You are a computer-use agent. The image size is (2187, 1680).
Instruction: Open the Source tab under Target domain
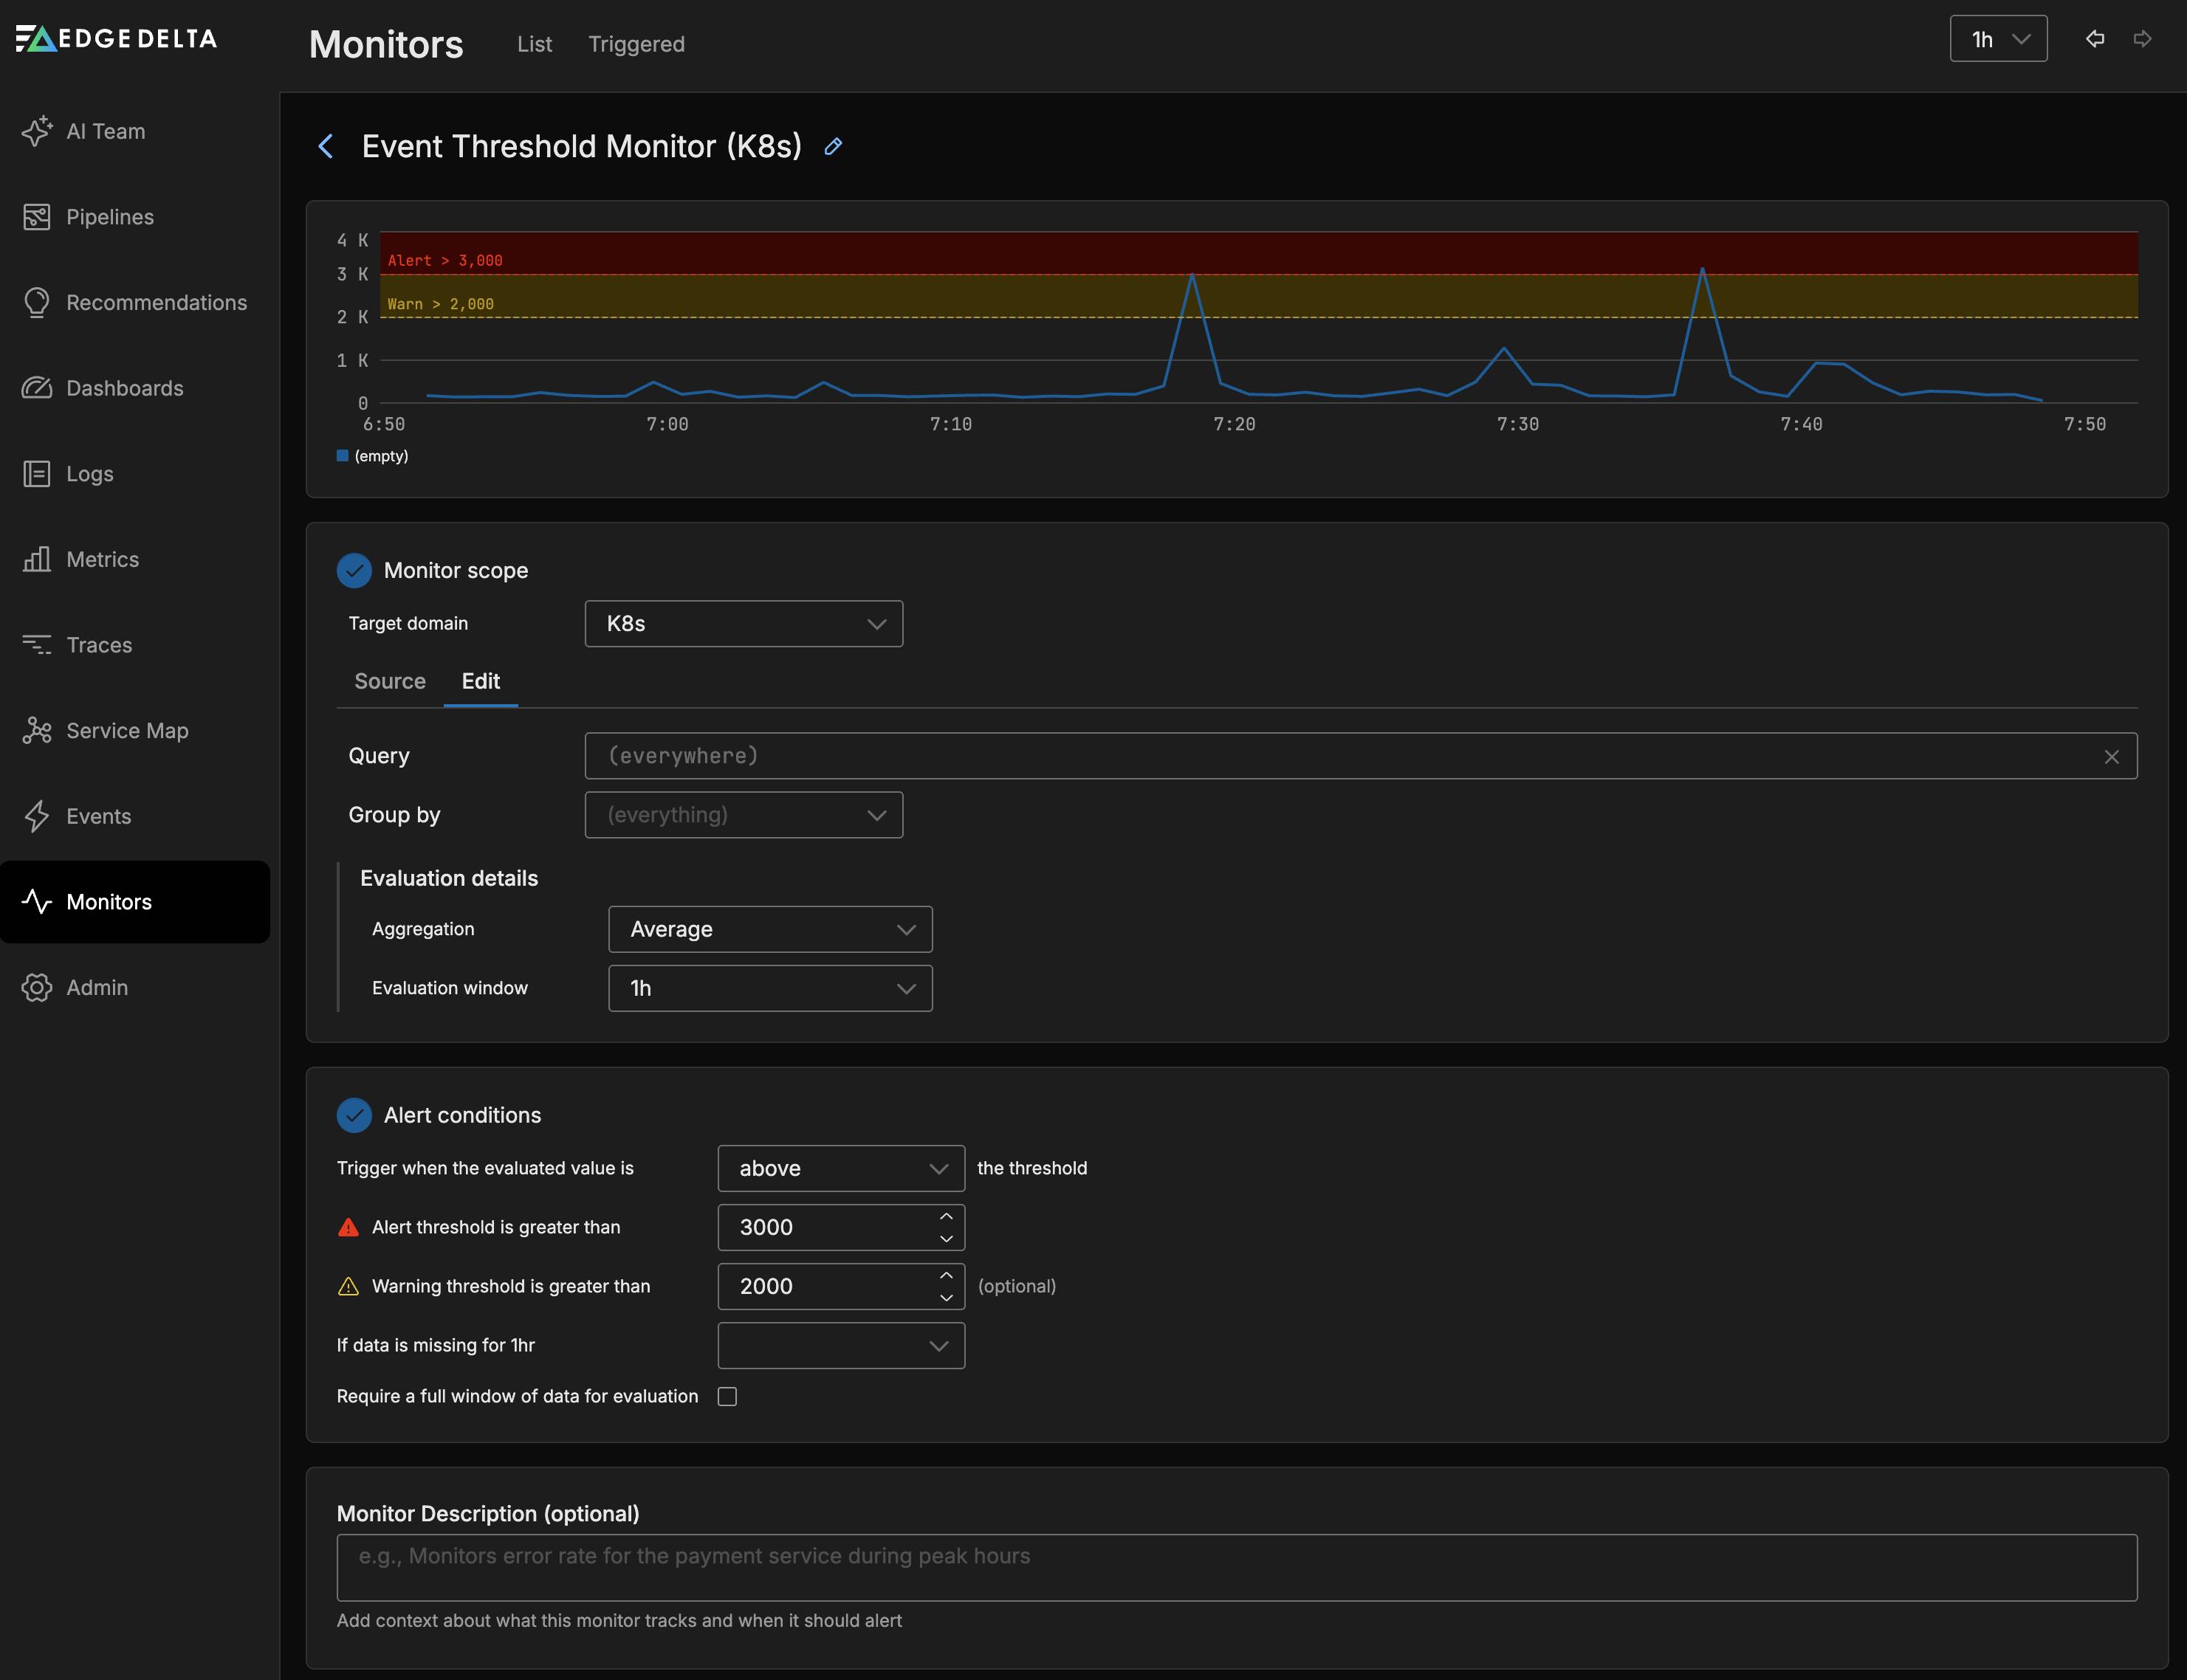pos(389,681)
